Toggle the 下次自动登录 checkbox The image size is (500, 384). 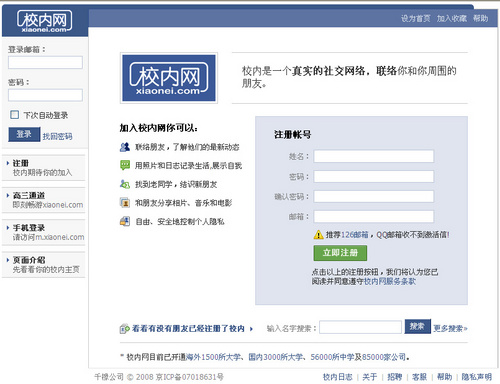(14, 115)
